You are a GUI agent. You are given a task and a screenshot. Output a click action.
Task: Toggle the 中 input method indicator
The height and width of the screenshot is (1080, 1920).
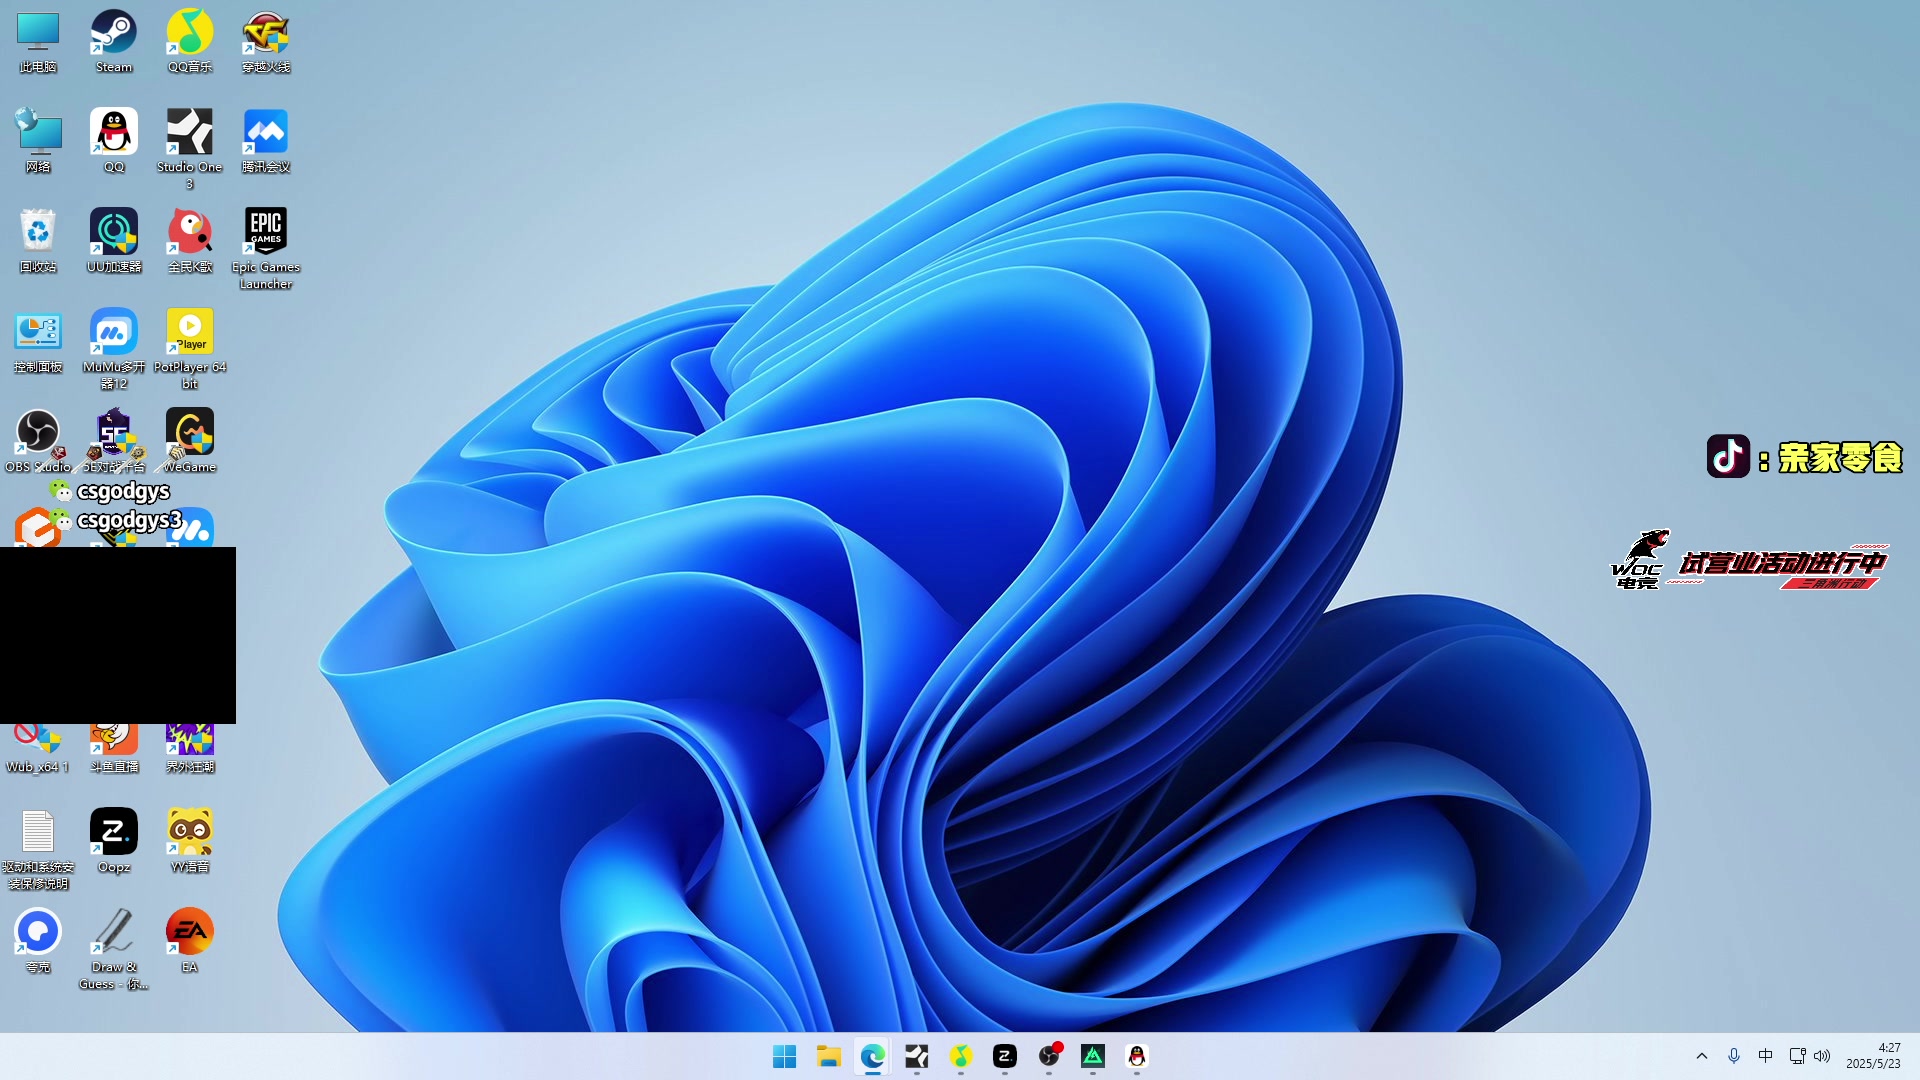[1766, 1056]
